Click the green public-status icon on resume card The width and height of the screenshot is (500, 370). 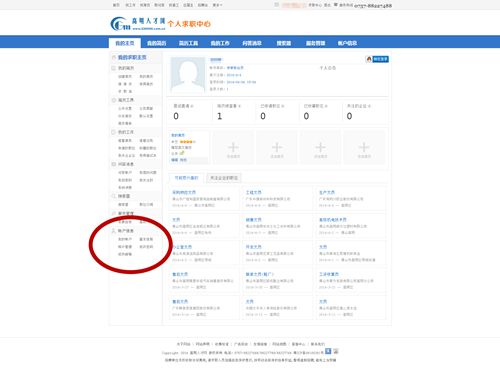(182, 153)
